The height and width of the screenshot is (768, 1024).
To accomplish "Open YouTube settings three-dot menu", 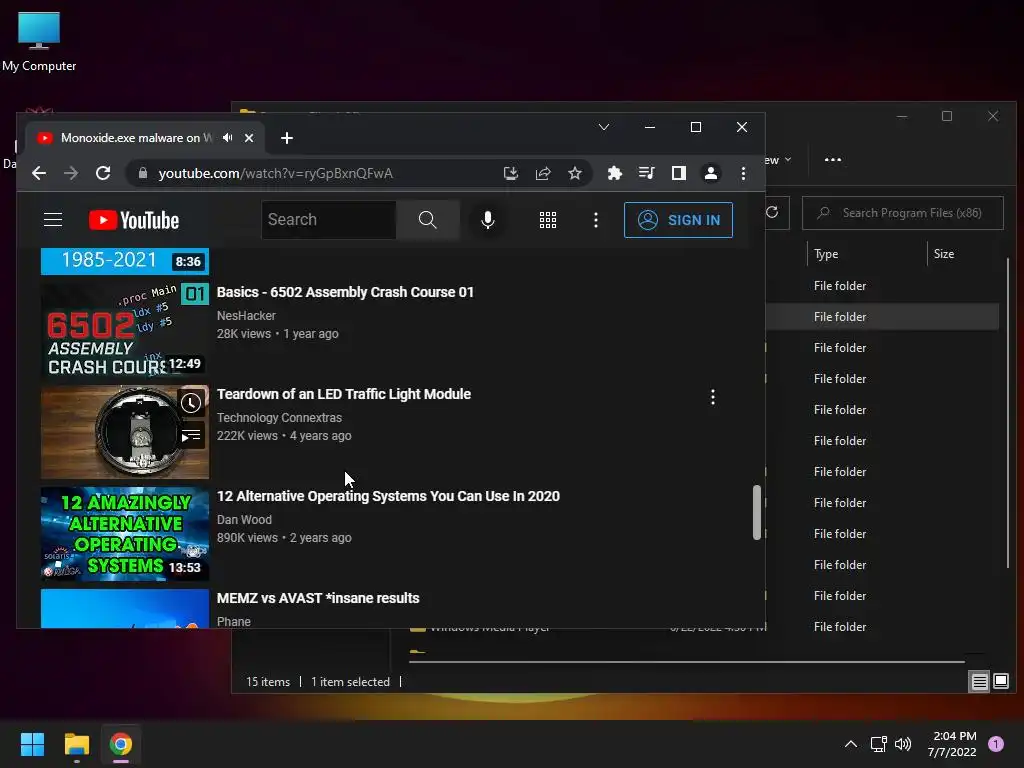I will (x=596, y=220).
